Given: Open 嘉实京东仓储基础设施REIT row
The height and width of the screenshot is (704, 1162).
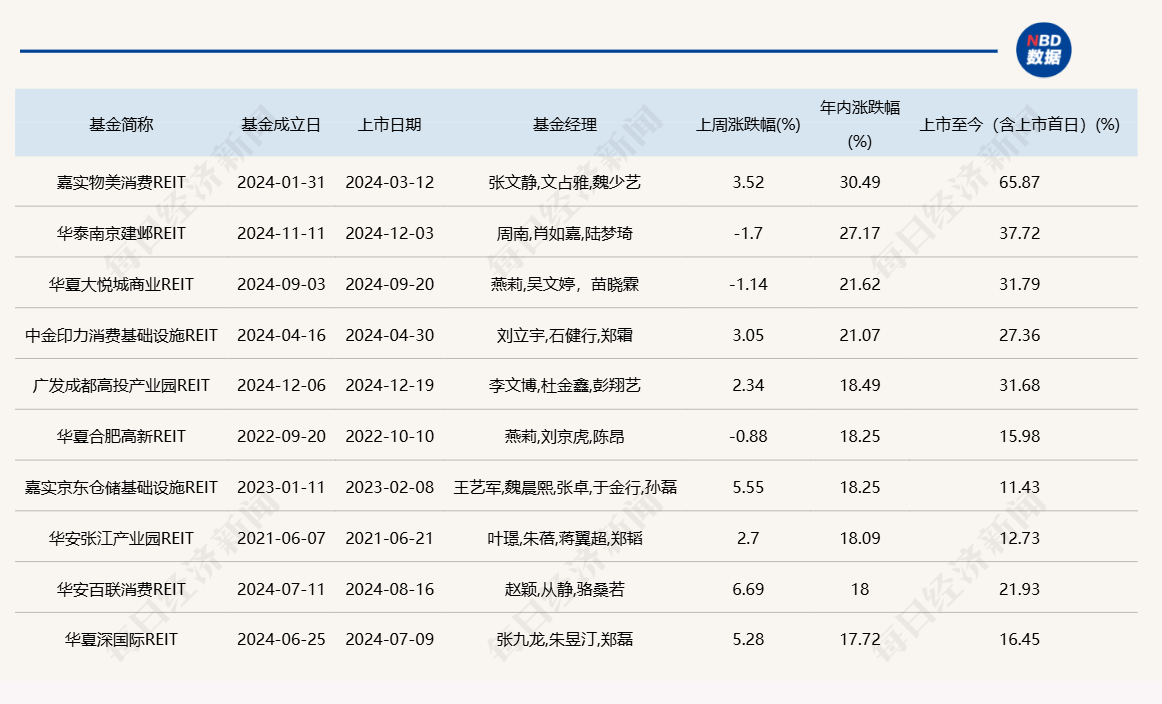Looking at the screenshot, I should pyautogui.click(x=121, y=487).
